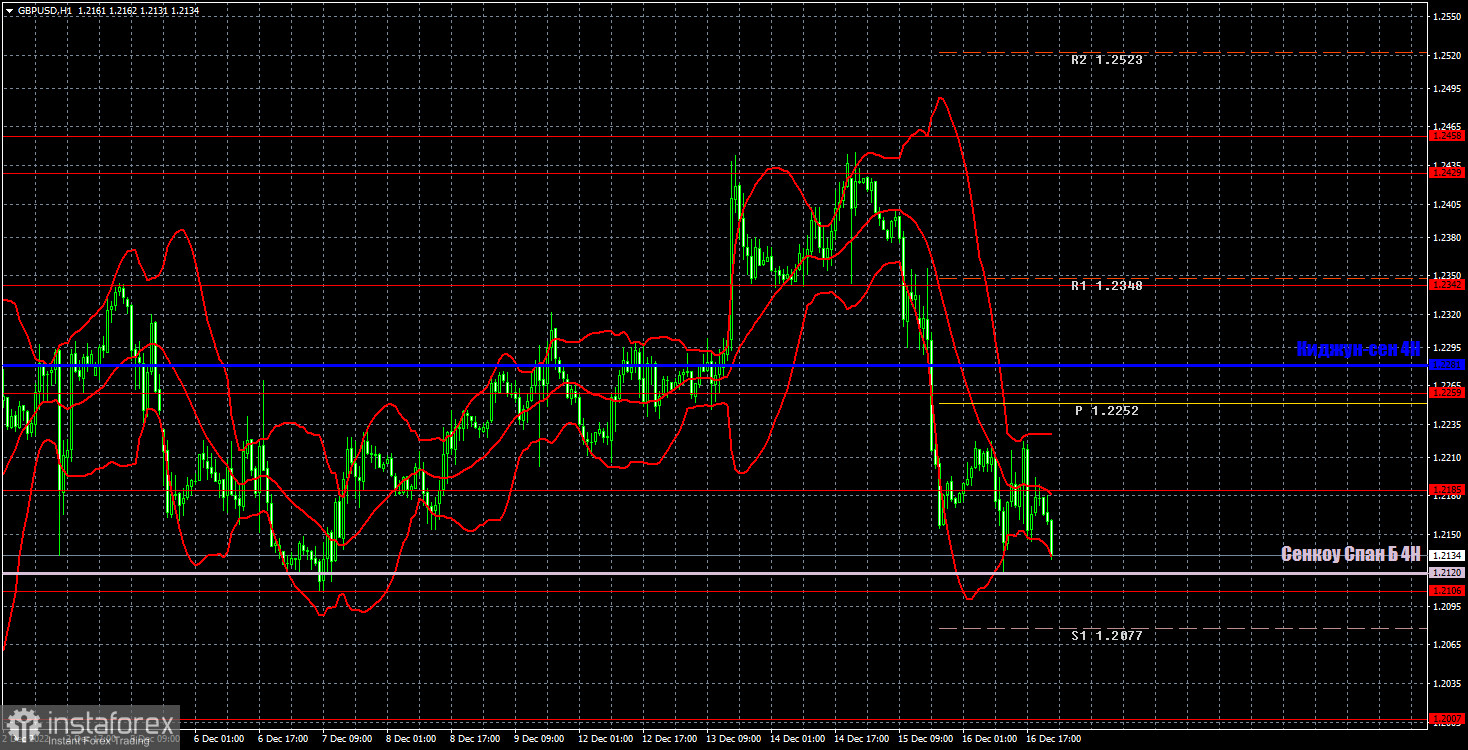Click the 1.2520 price scale value
This screenshot has height=750, width=1468.
click(x=1448, y=56)
